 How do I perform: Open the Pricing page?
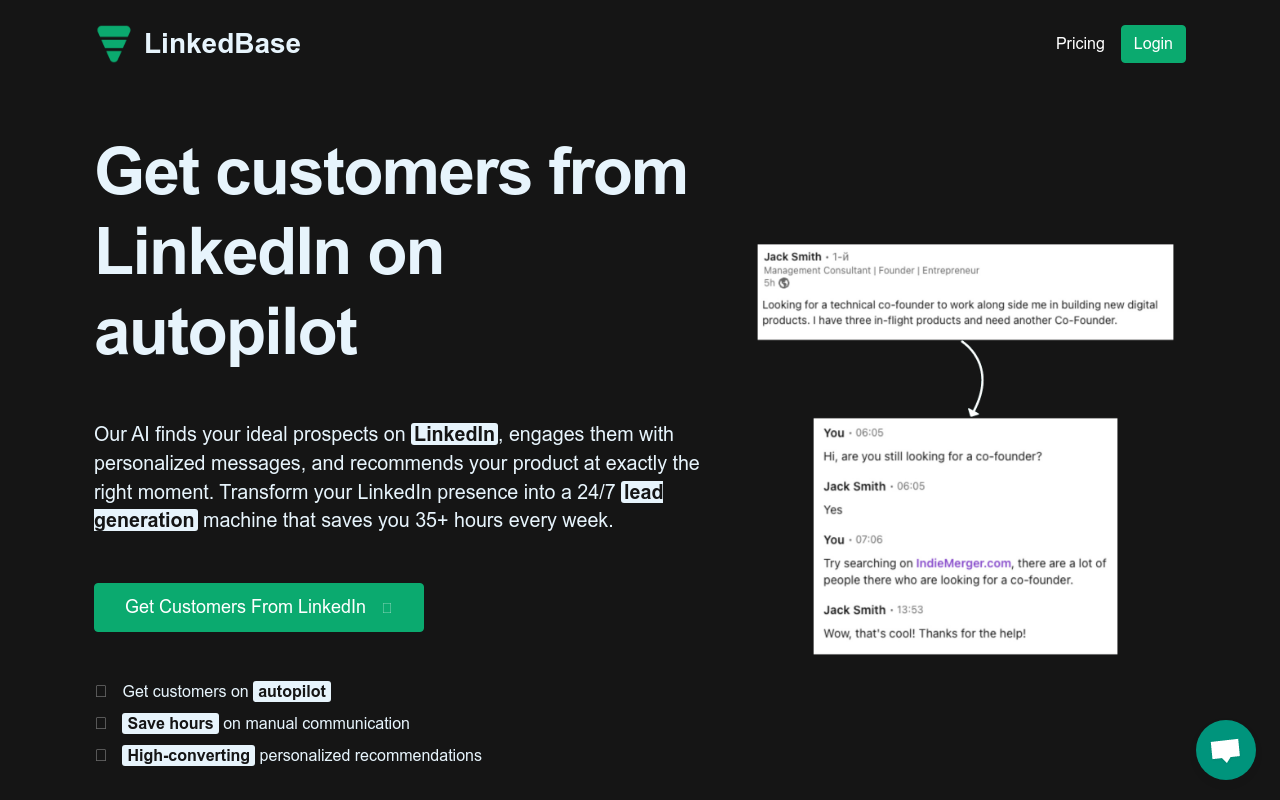coord(1080,43)
